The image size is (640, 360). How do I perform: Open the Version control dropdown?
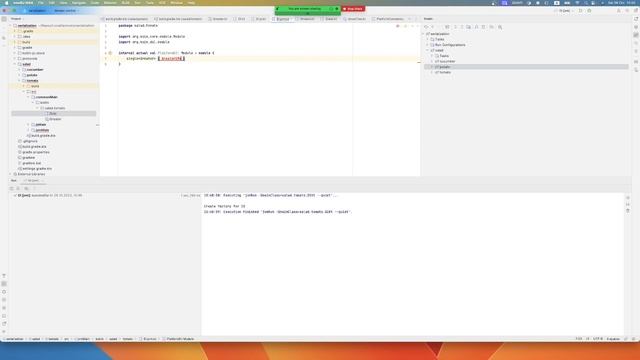coord(66,11)
